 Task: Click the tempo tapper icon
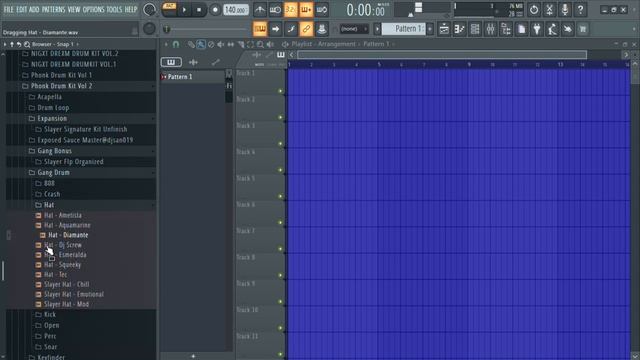tap(552, 29)
